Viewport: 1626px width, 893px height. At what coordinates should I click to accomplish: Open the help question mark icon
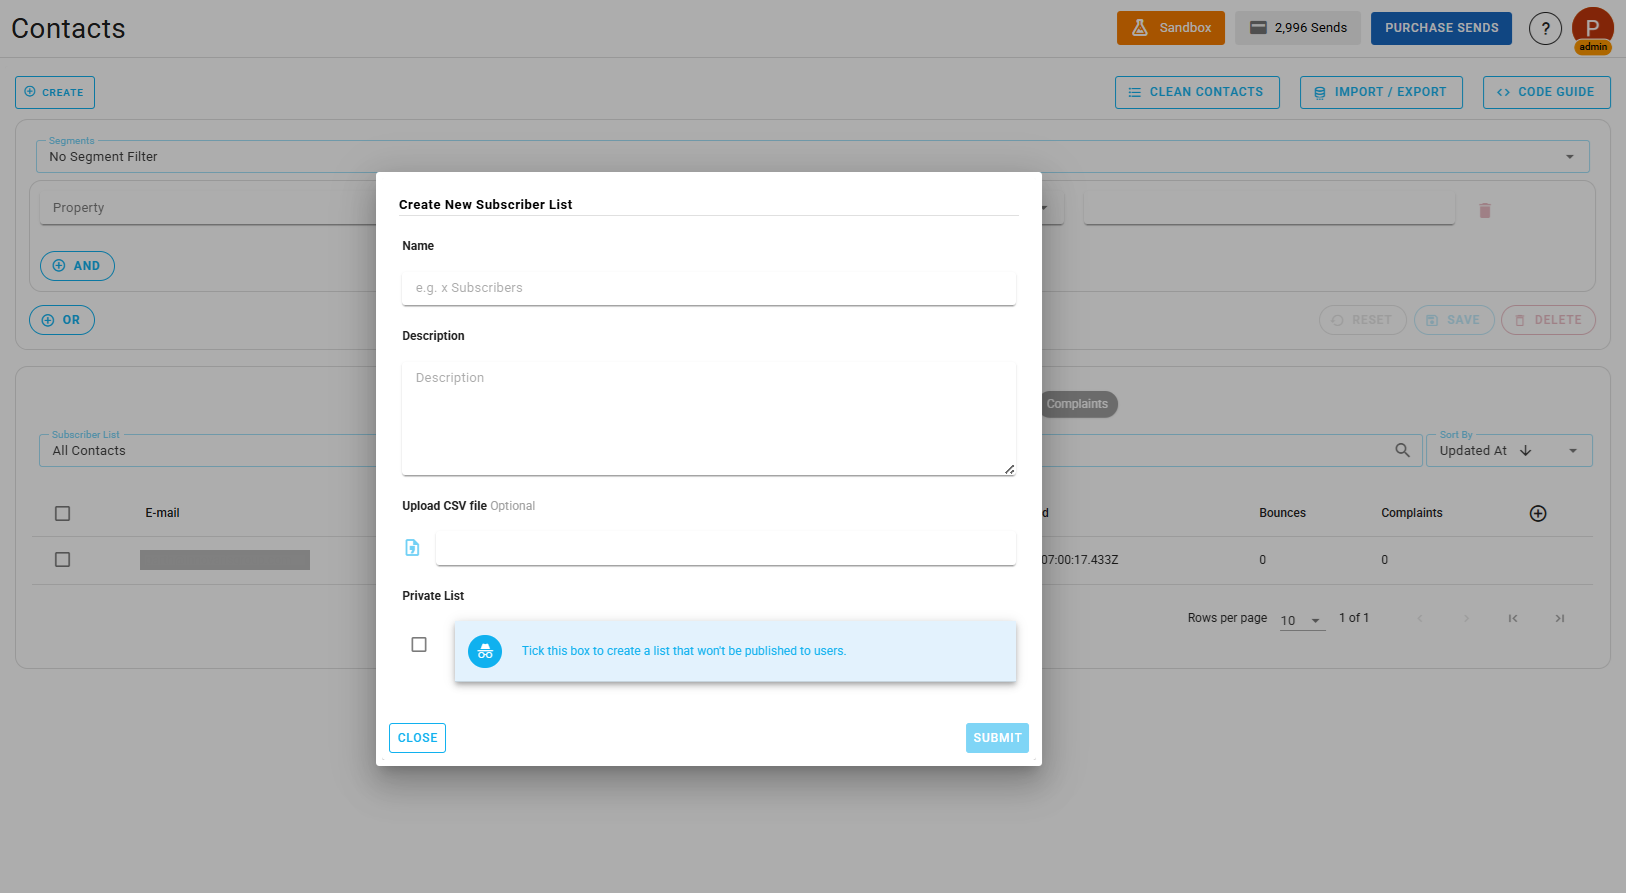[1544, 28]
